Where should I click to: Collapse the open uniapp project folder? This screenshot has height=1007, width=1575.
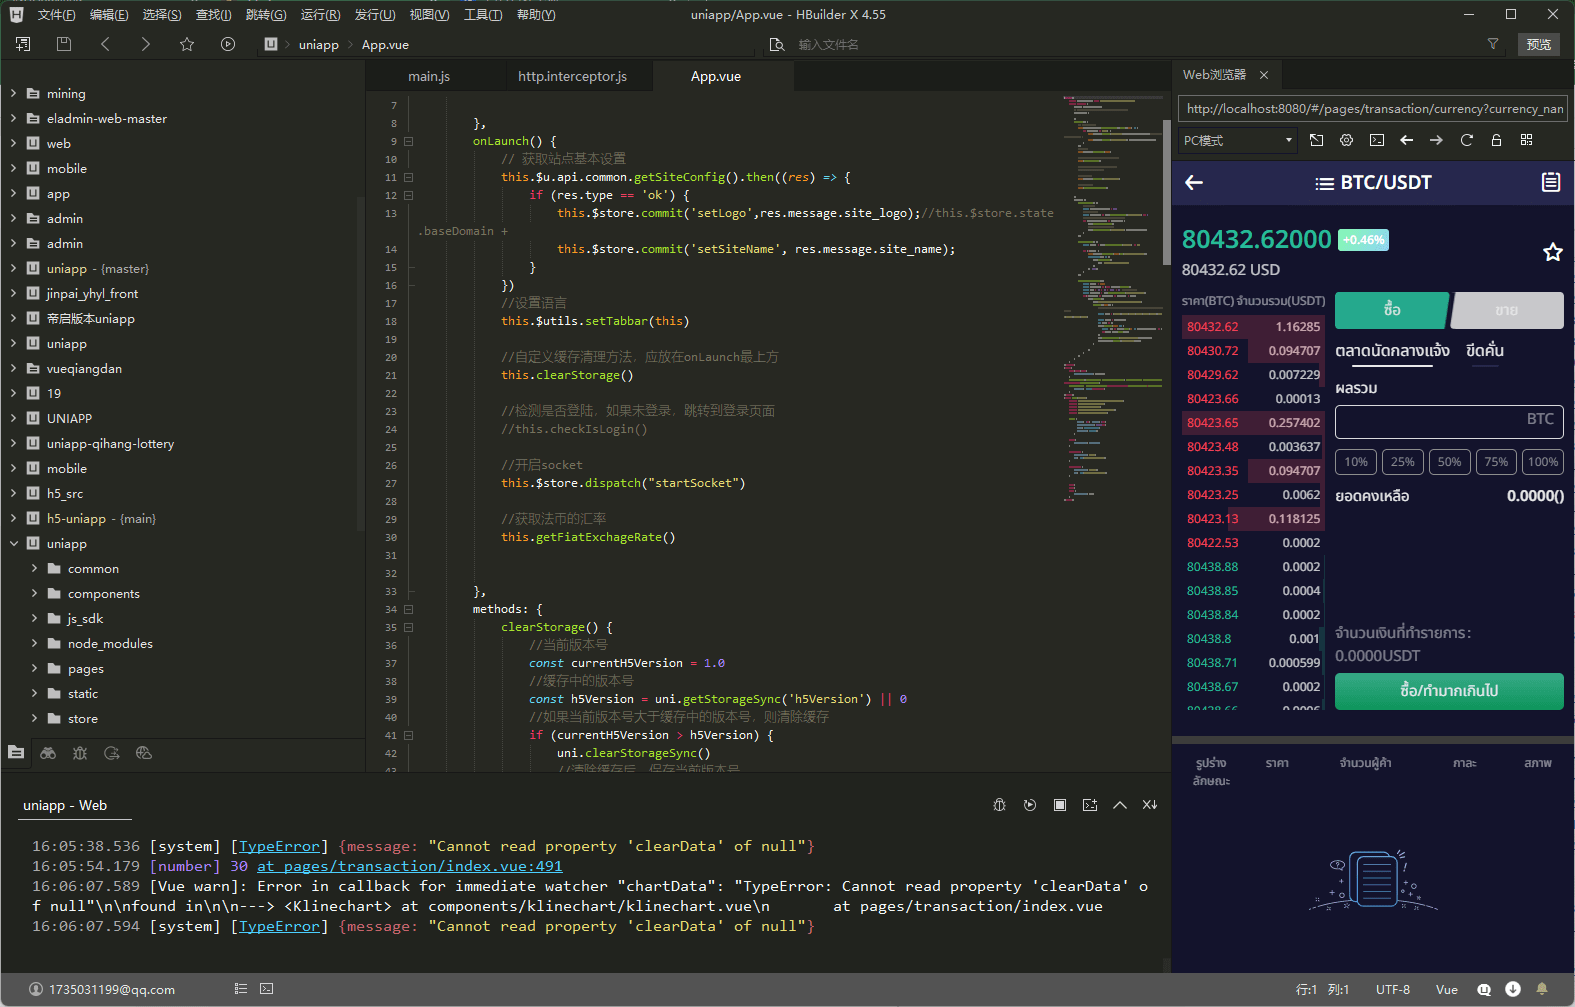click(x=14, y=544)
